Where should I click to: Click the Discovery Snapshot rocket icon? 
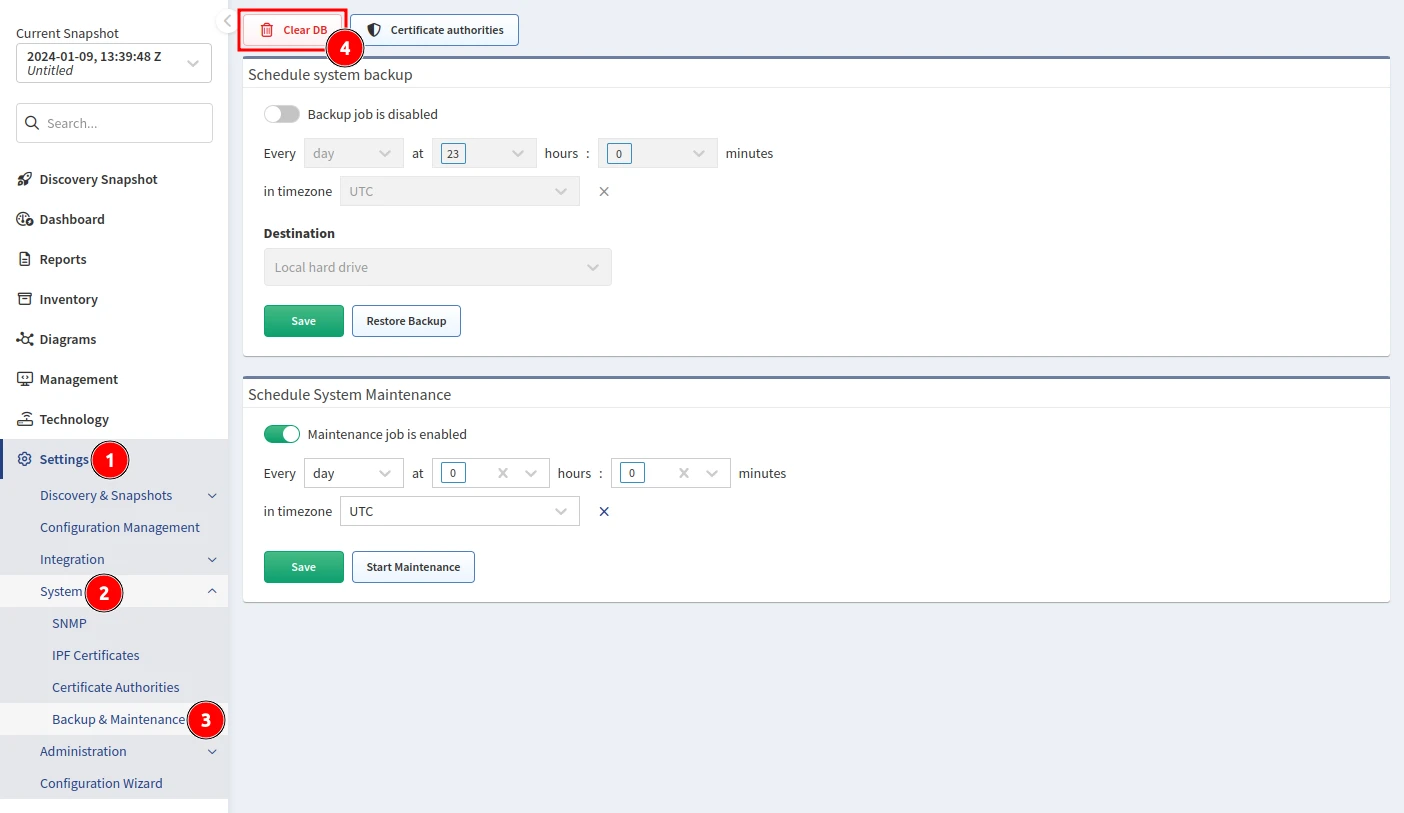[25, 179]
